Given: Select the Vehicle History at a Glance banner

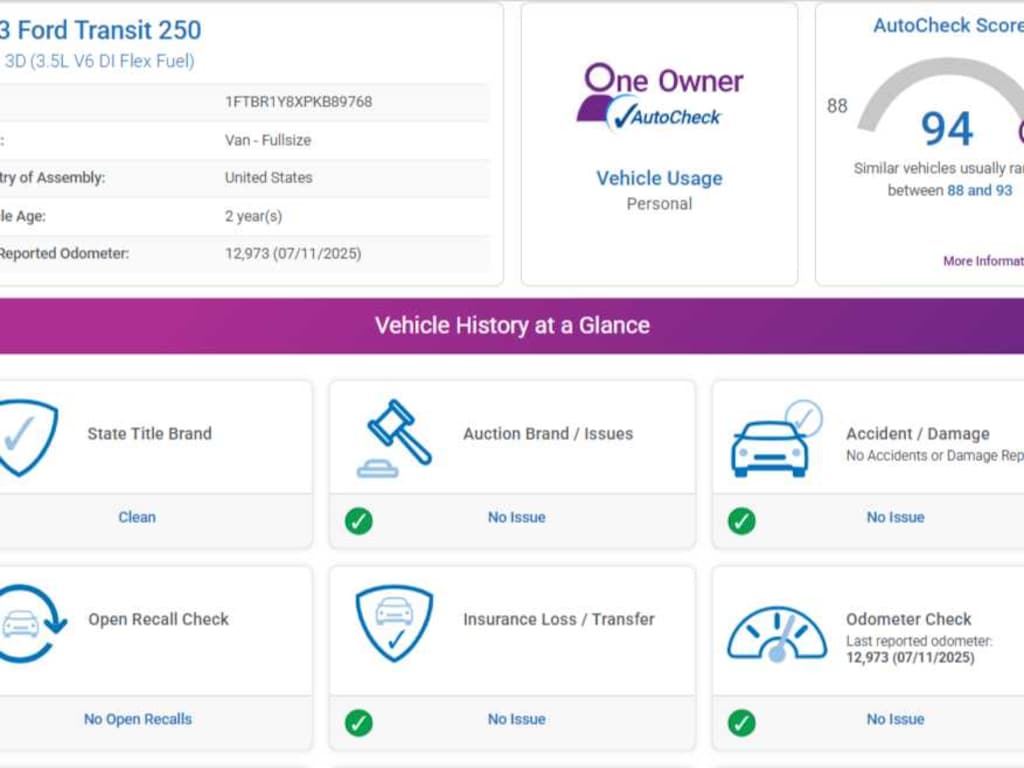Looking at the screenshot, I should 512,325.
